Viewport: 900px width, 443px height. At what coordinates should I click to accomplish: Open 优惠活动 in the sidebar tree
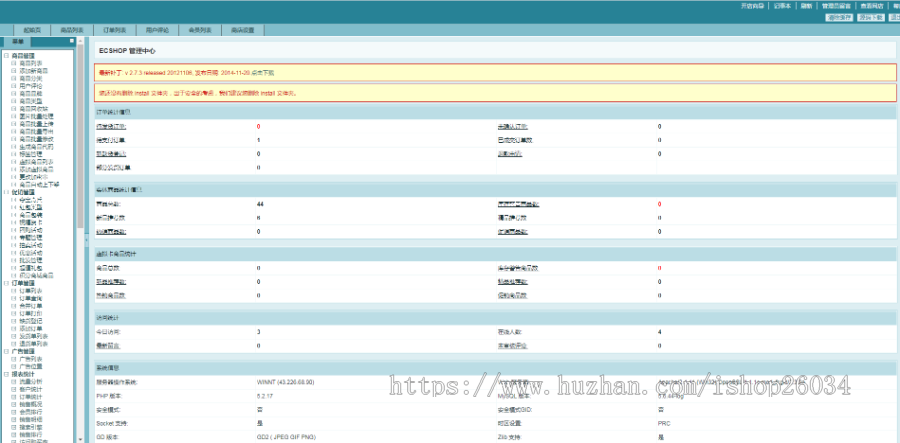tap(30, 252)
